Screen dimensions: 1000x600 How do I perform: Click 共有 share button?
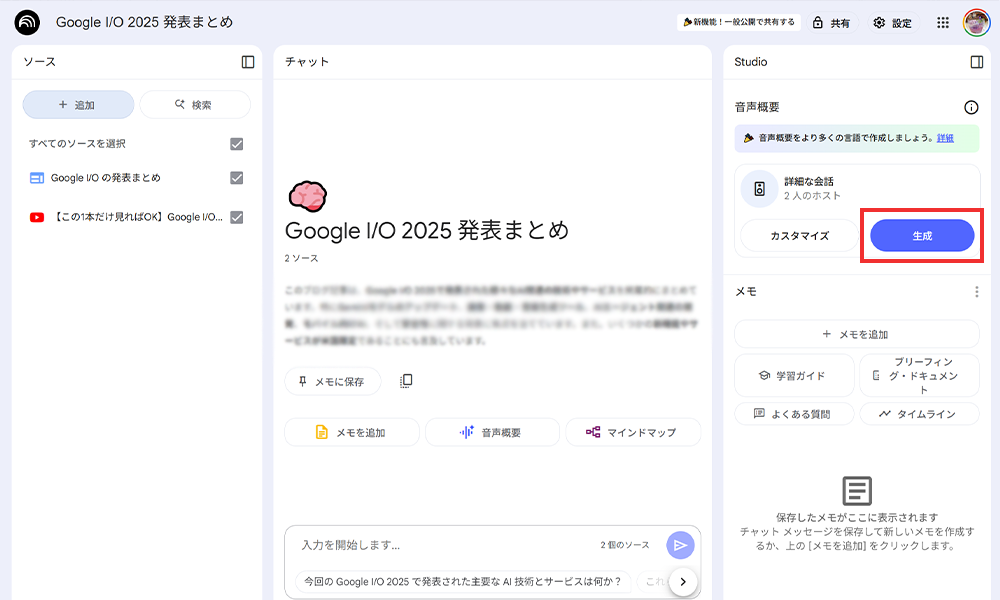[x=832, y=23]
